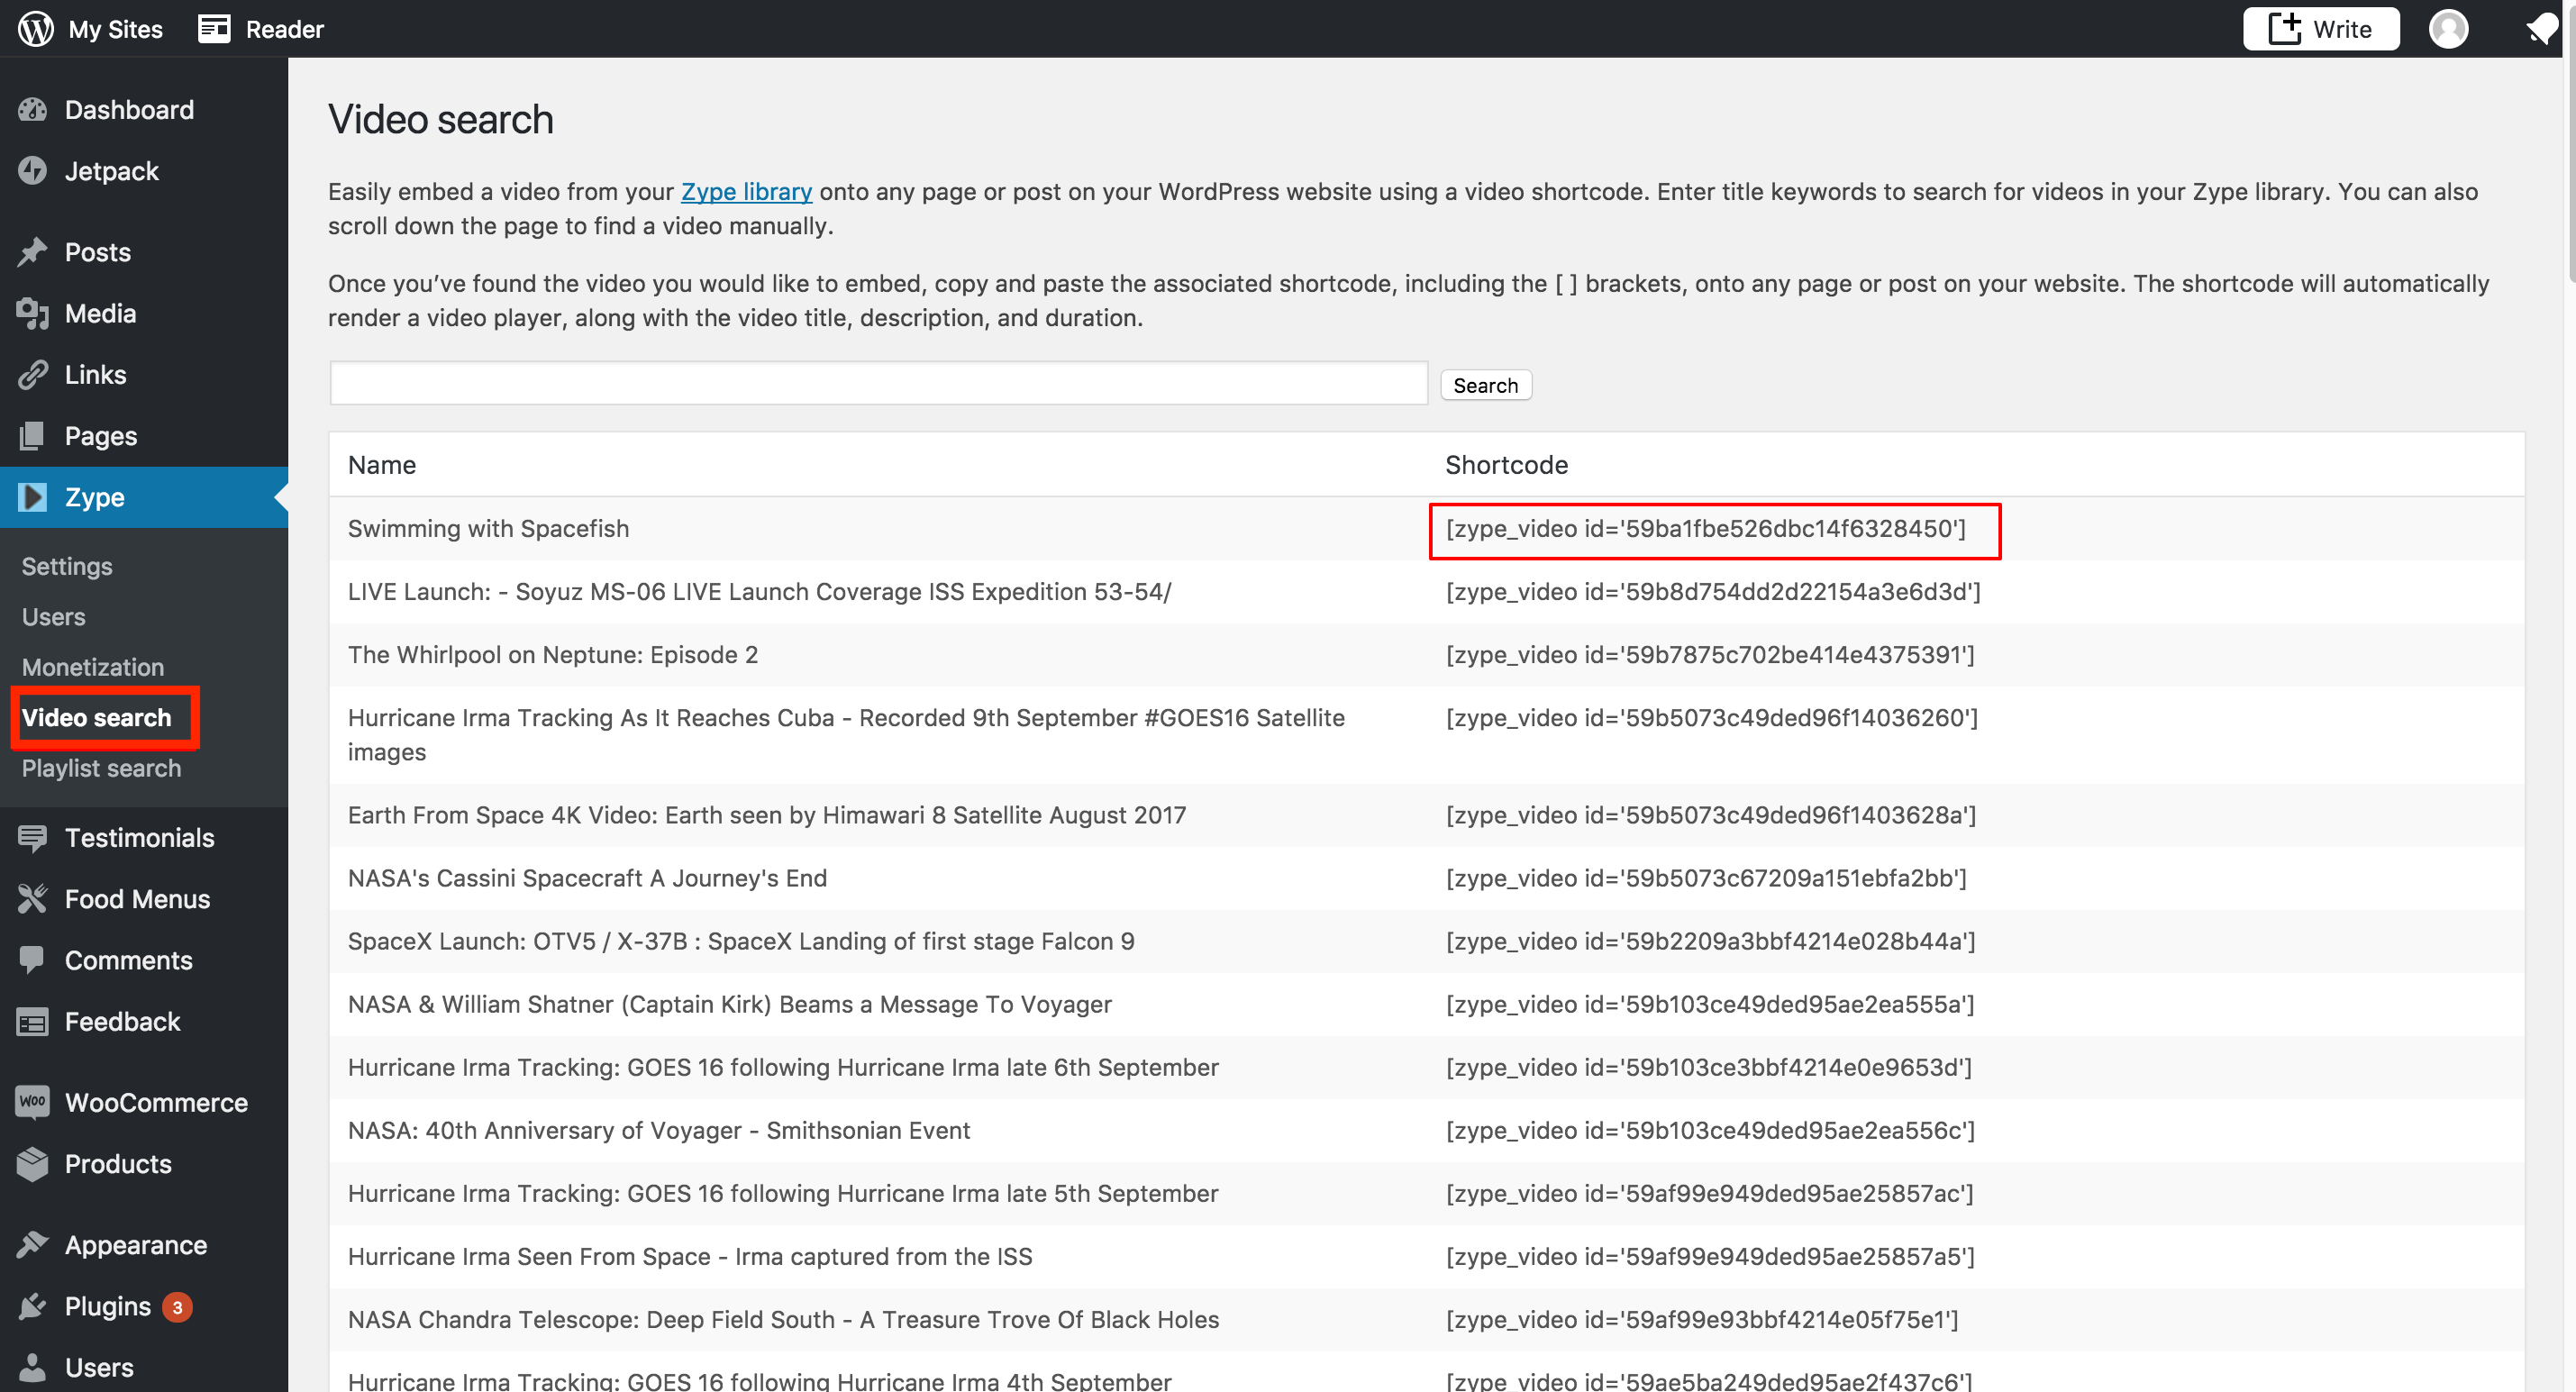Click Irma captured from the ISS shortcode
The height and width of the screenshot is (1392, 2576).
pyautogui.click(x=1709, y=1255)
